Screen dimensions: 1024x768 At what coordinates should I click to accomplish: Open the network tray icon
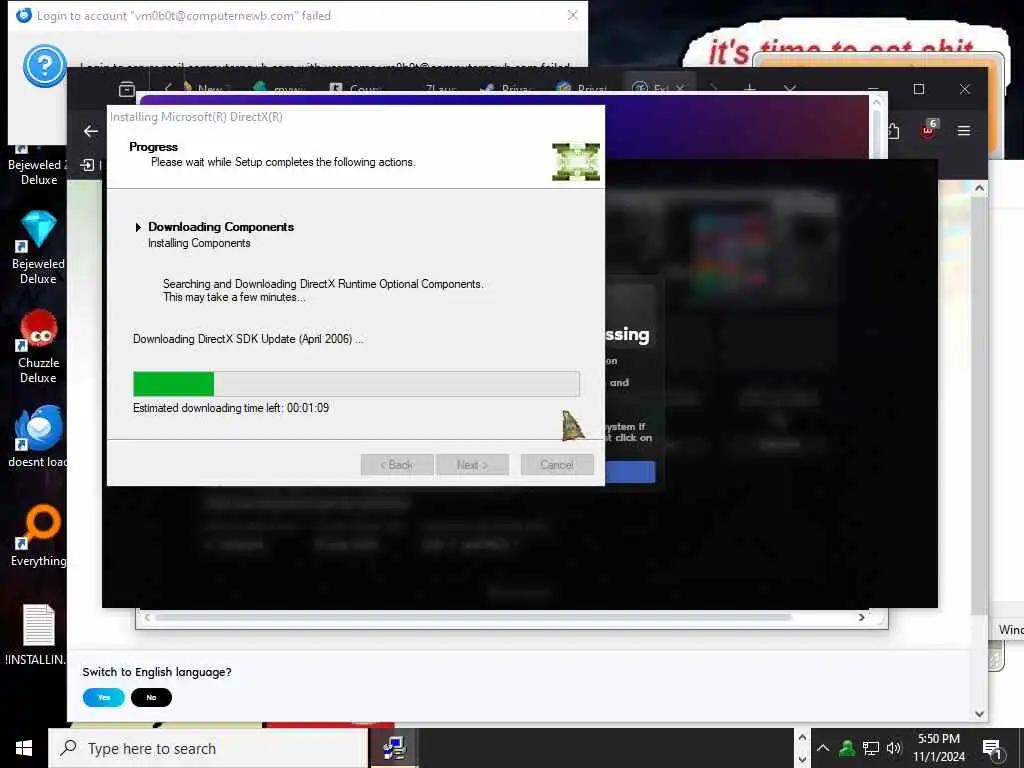pos(871,748)
